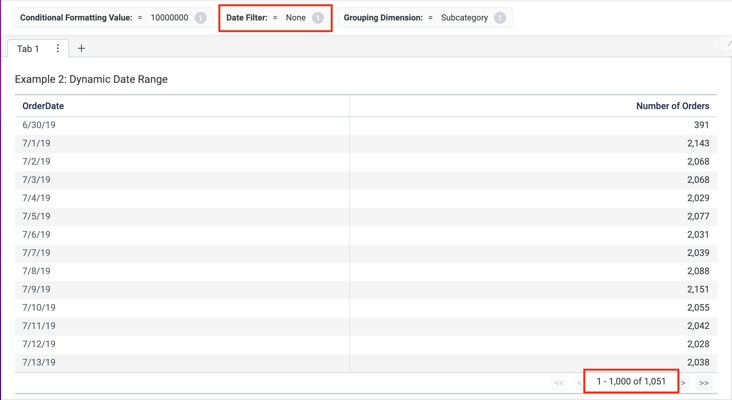Open the Date Filter control
732x400 pixels.
tap(265, 18)
